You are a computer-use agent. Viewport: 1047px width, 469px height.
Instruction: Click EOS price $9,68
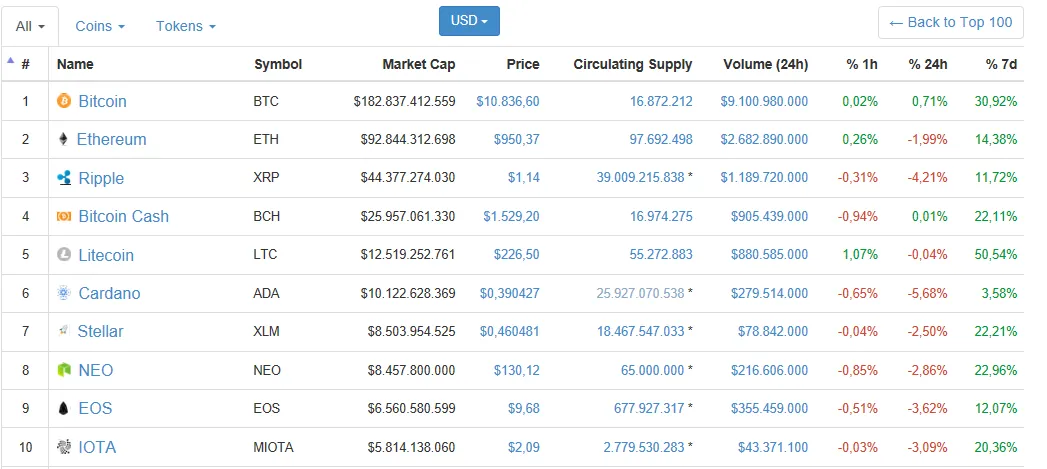click(524, 408)
